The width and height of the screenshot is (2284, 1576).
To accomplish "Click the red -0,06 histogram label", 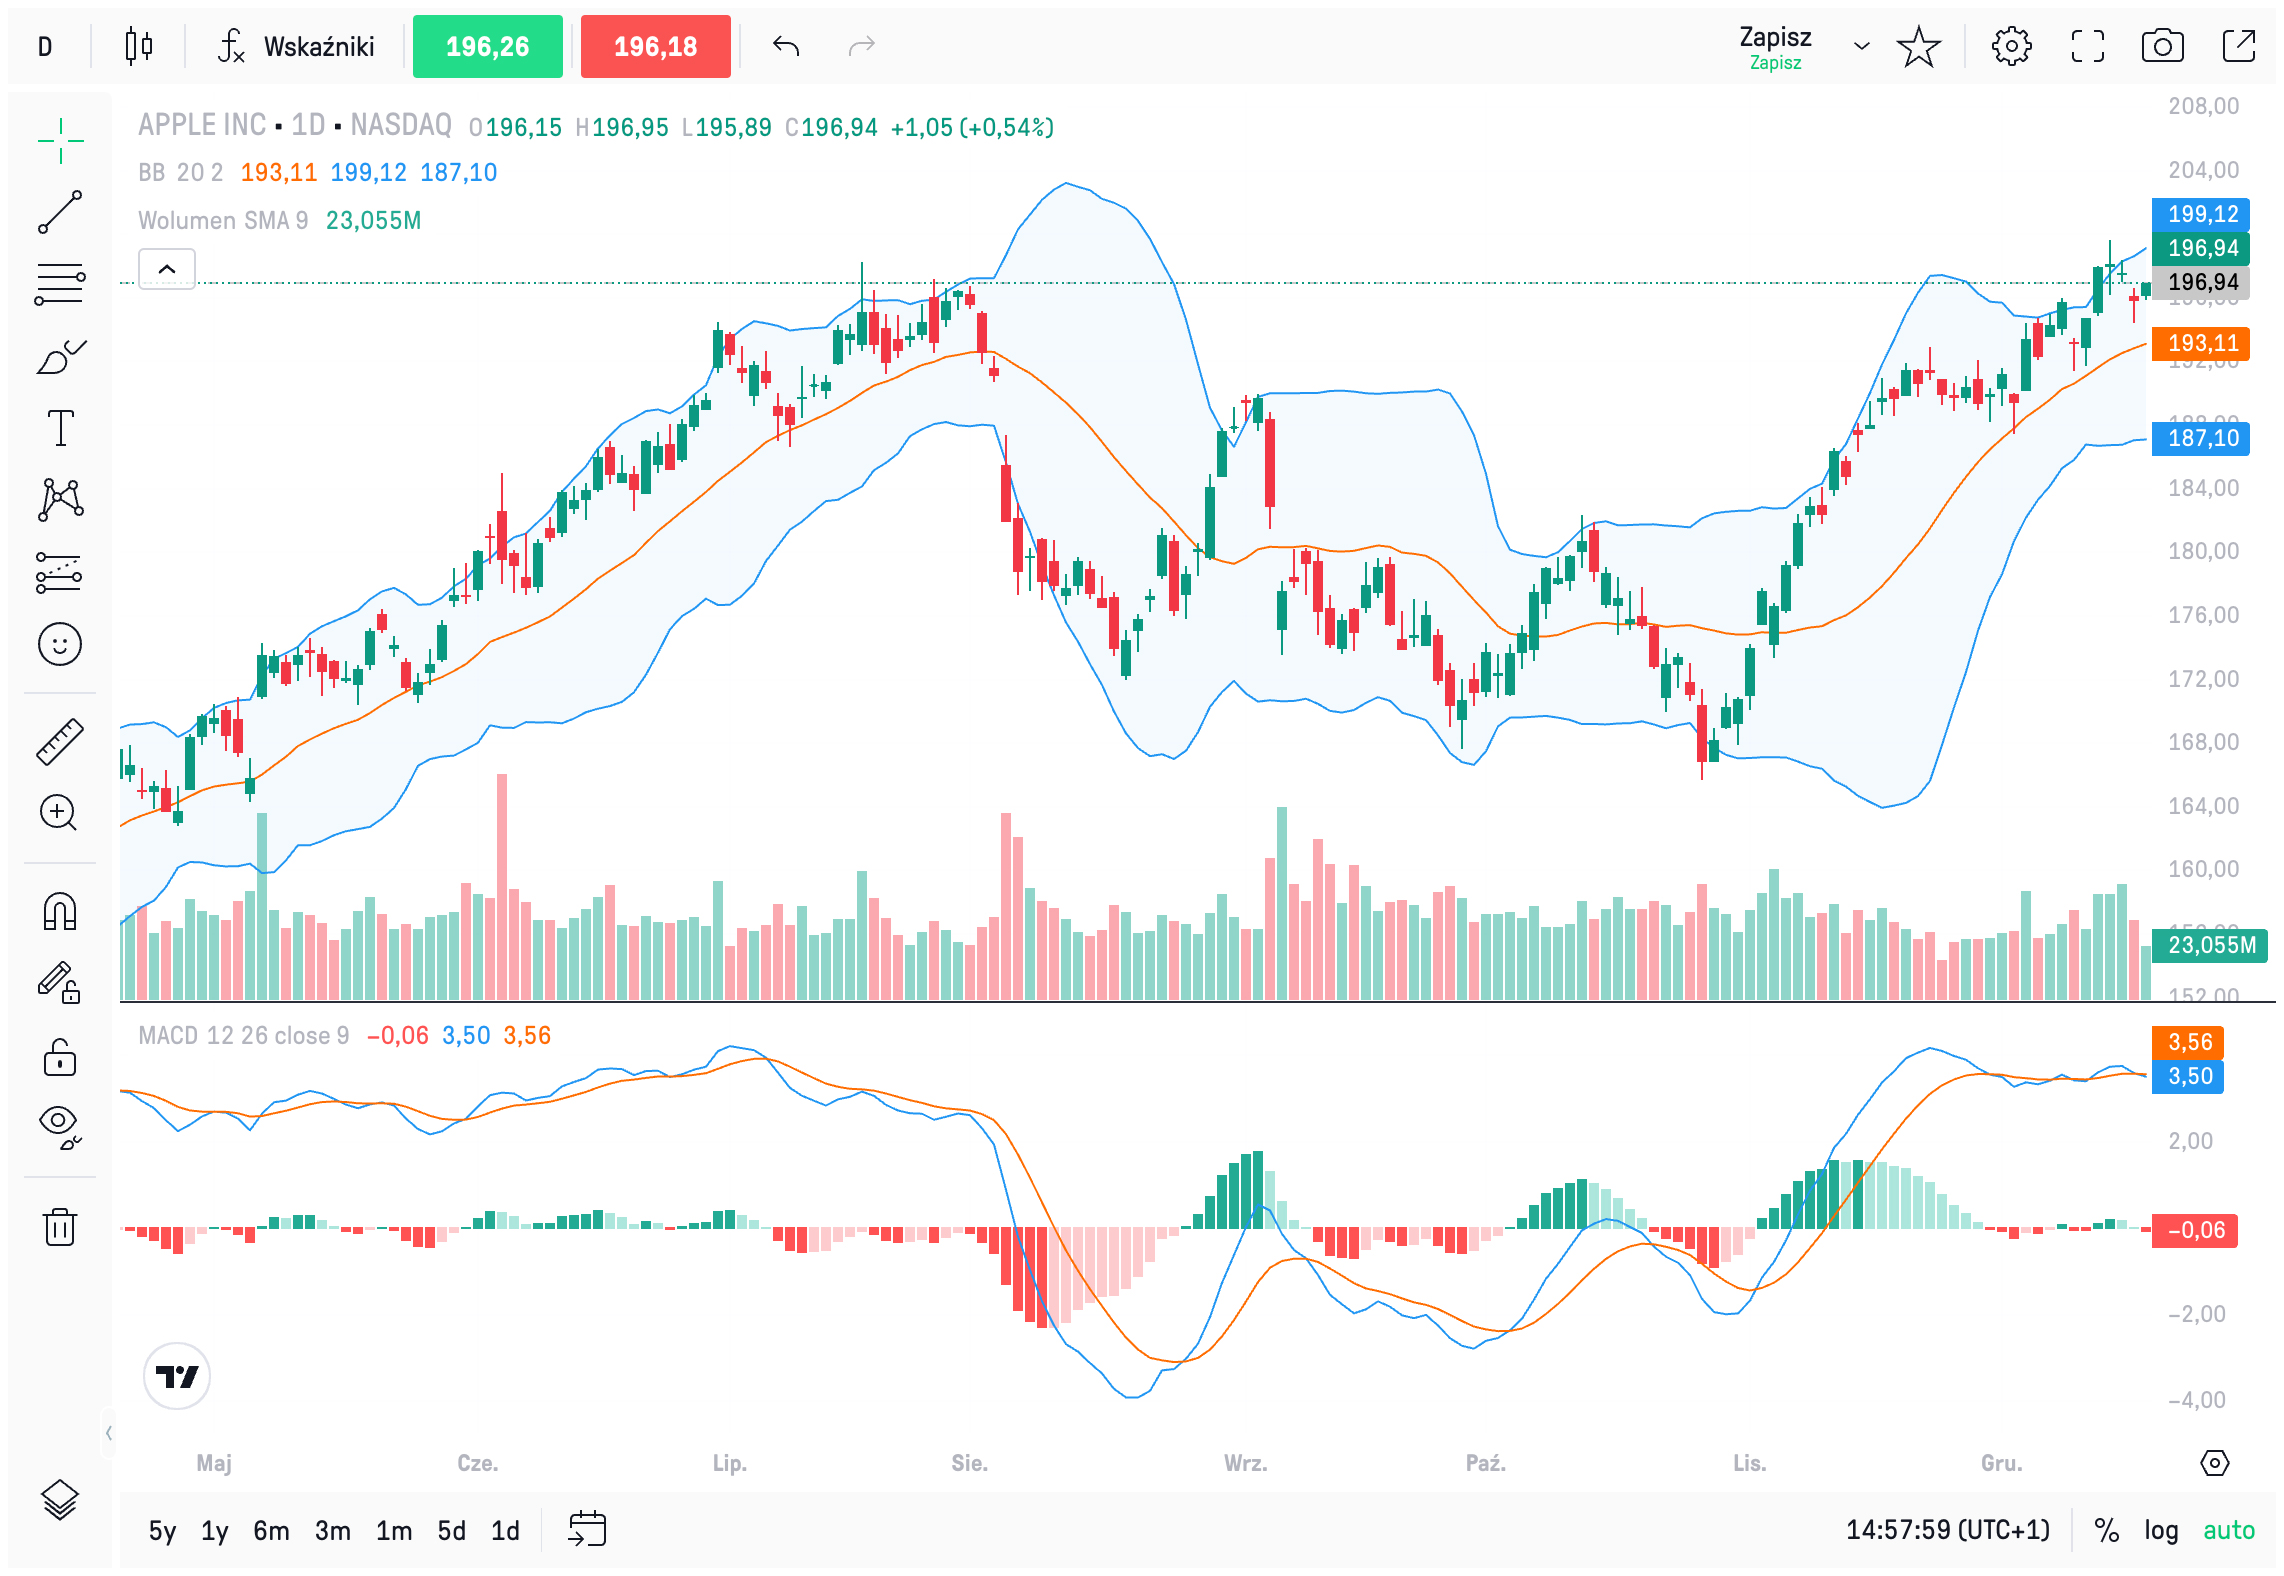I will tap(2195, 1230).
